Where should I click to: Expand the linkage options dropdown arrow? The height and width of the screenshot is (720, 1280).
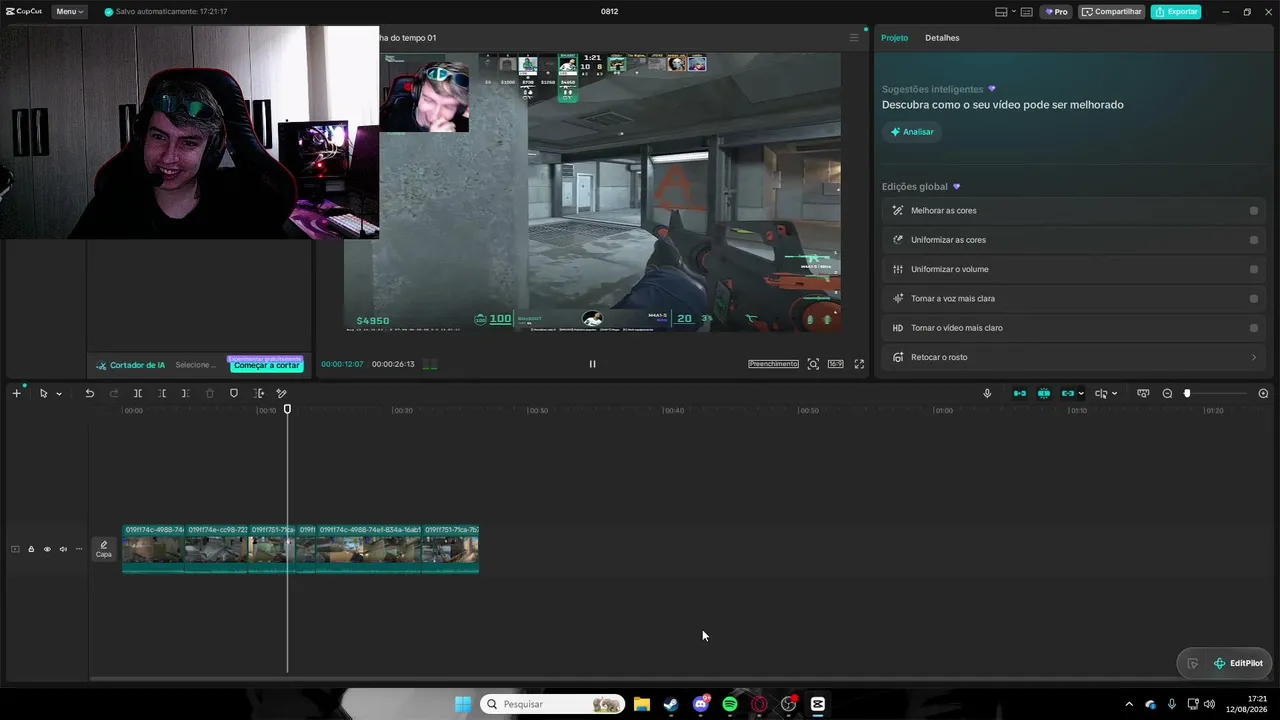point(1081,393)
